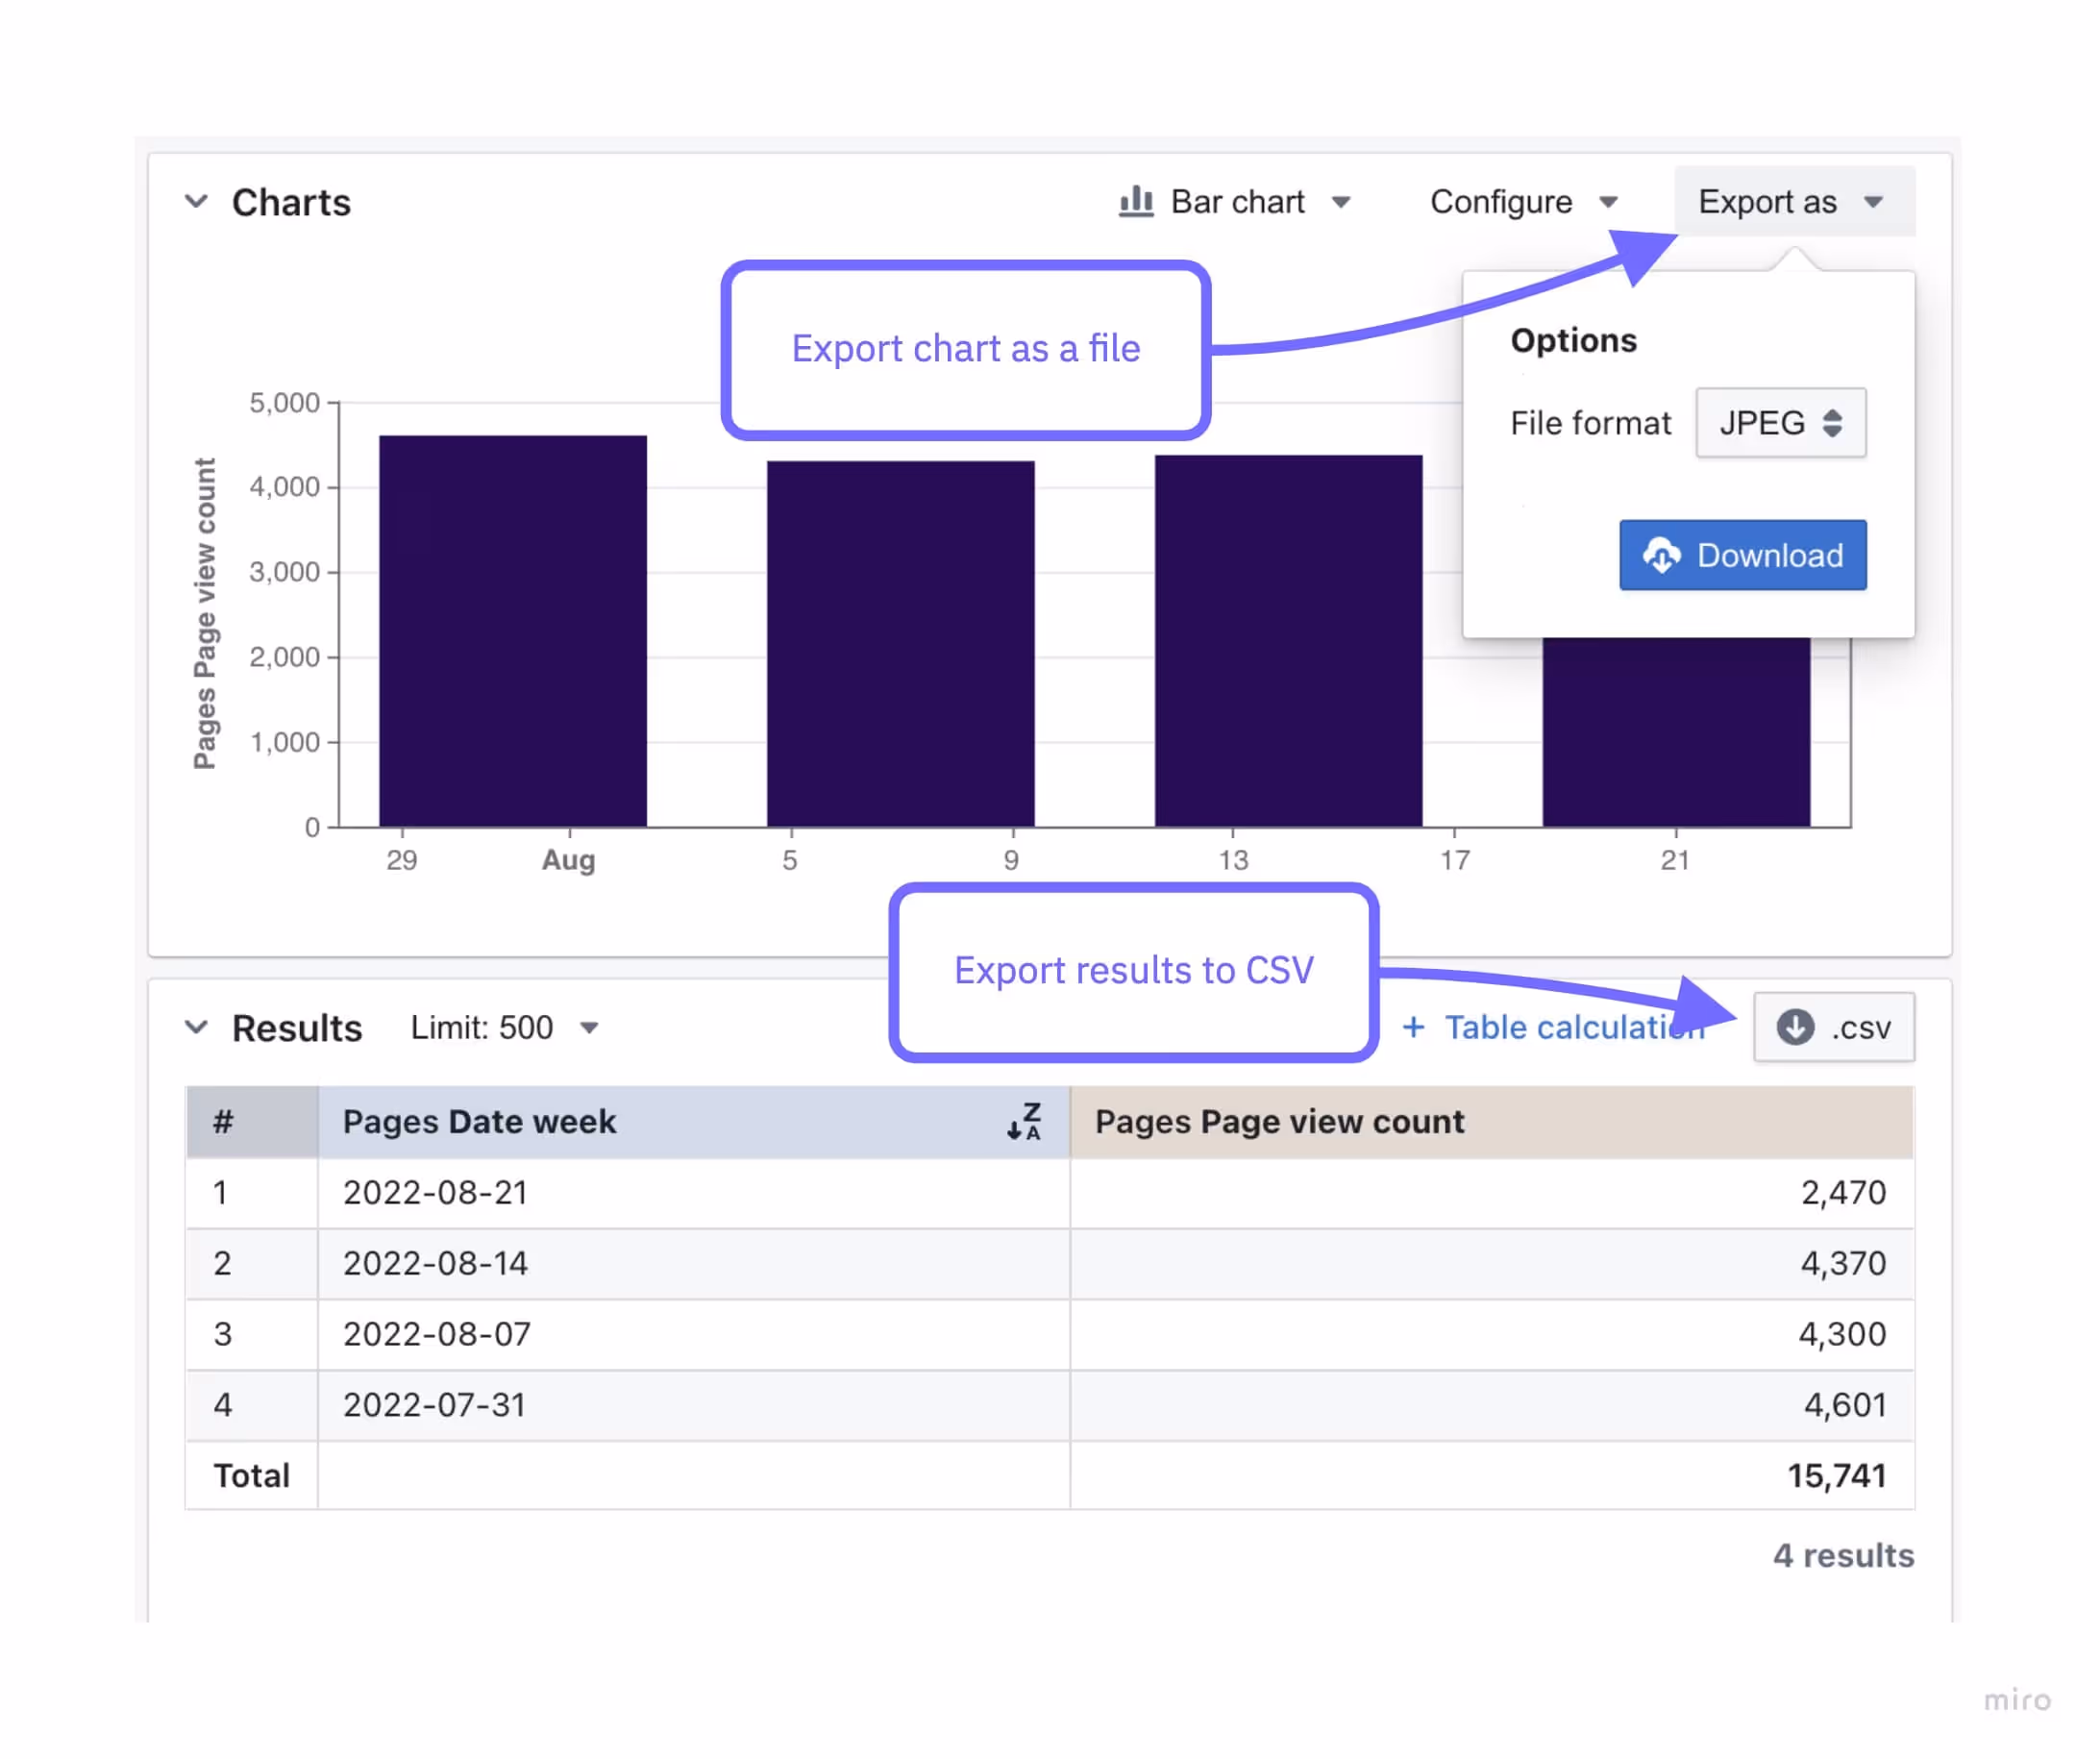Open the Bar chart type dropdown arrow

click(x=1342, y=203)
